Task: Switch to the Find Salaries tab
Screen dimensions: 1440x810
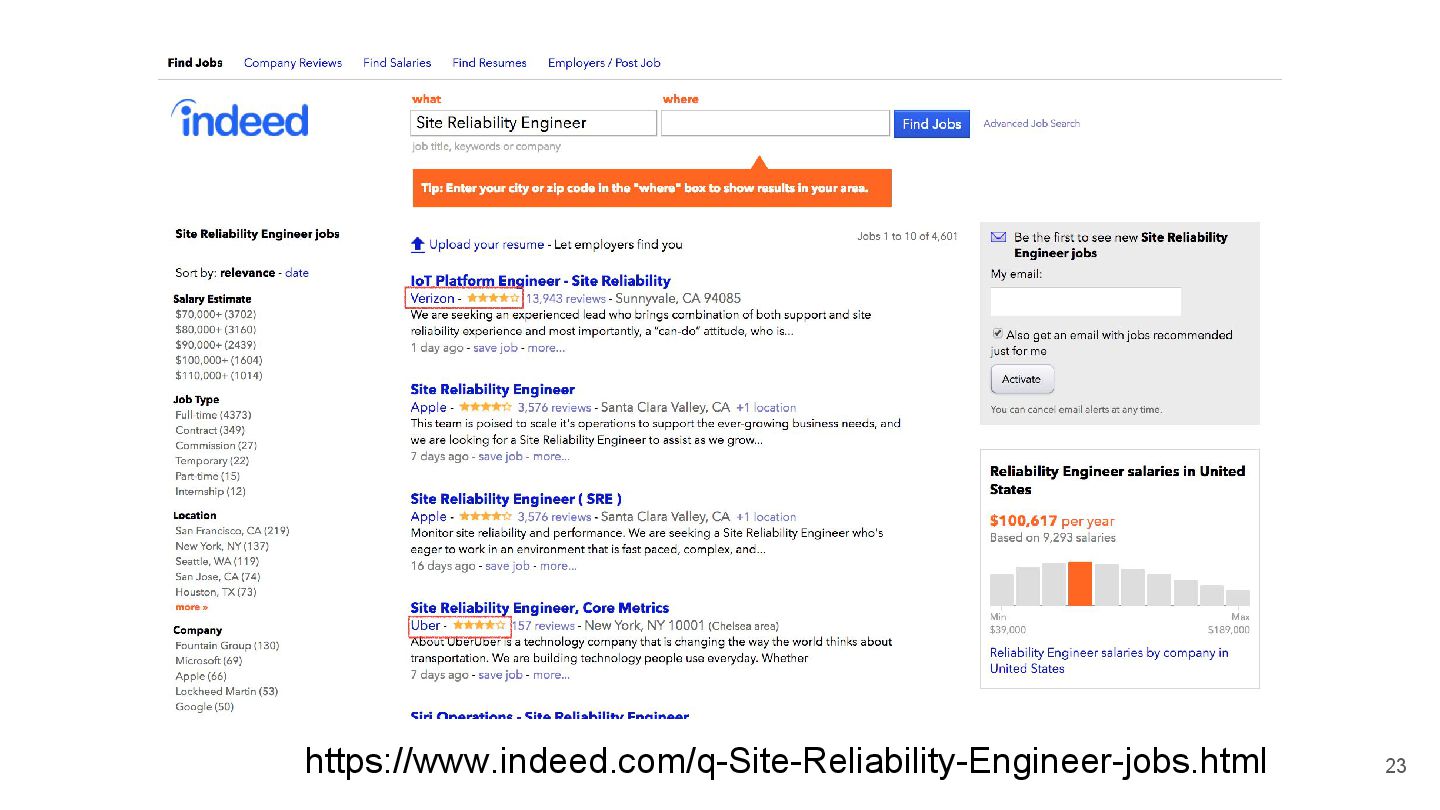Action: click(x=397, y=63)
